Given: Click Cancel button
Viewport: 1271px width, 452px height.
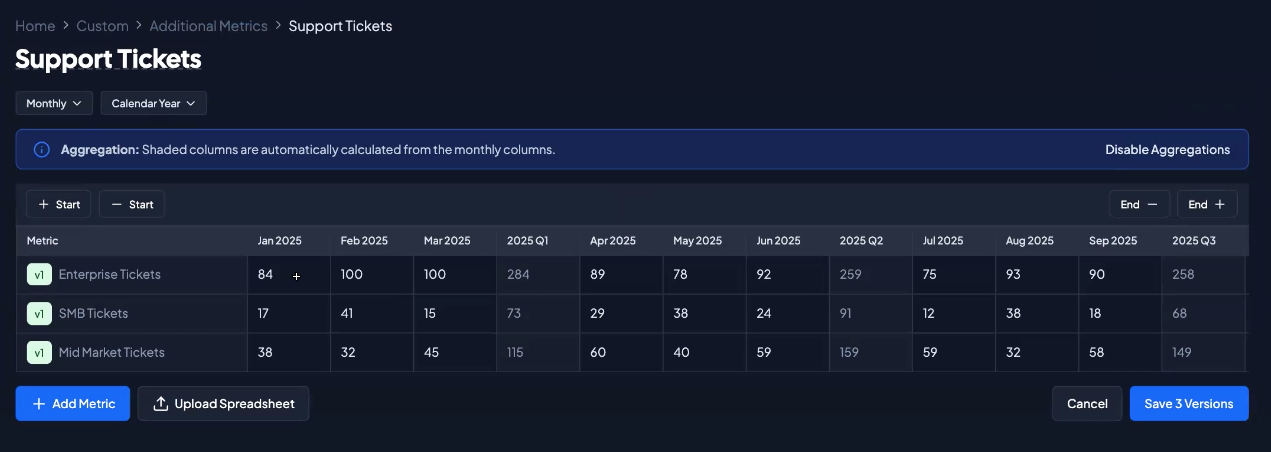Looking at the screenshot, I should (x=1087, y=404).
